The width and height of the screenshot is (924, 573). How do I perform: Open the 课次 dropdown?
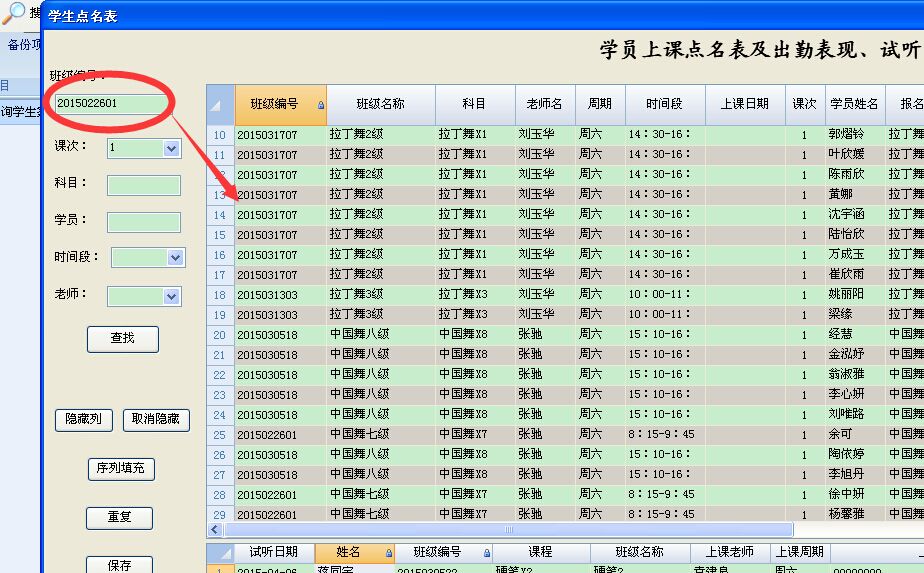(x=170, y=148)
